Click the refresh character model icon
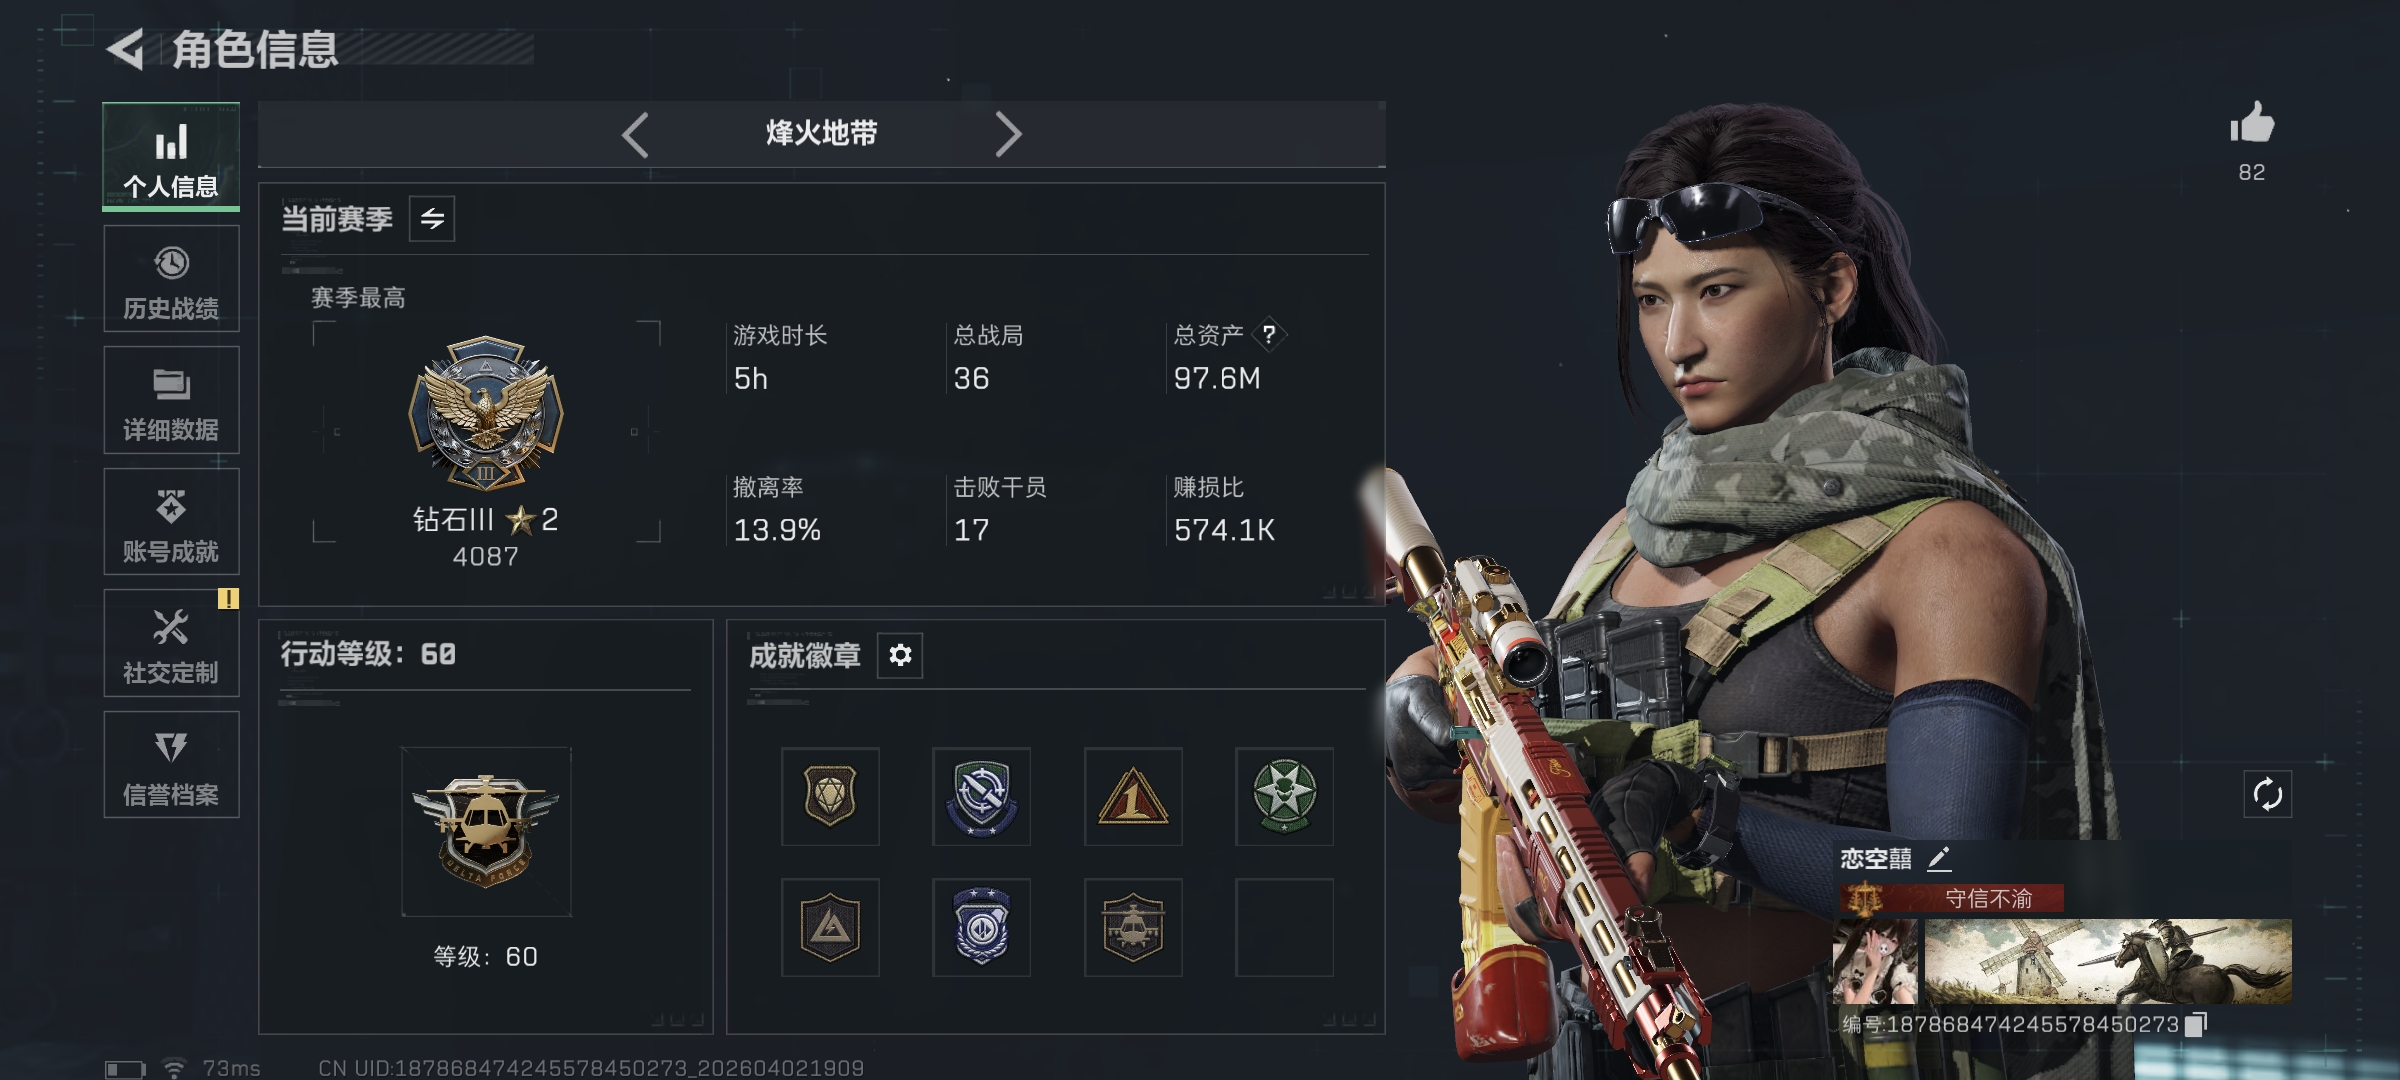The width and height of the screenshot is (2400, 1080). click(2267, 795)
